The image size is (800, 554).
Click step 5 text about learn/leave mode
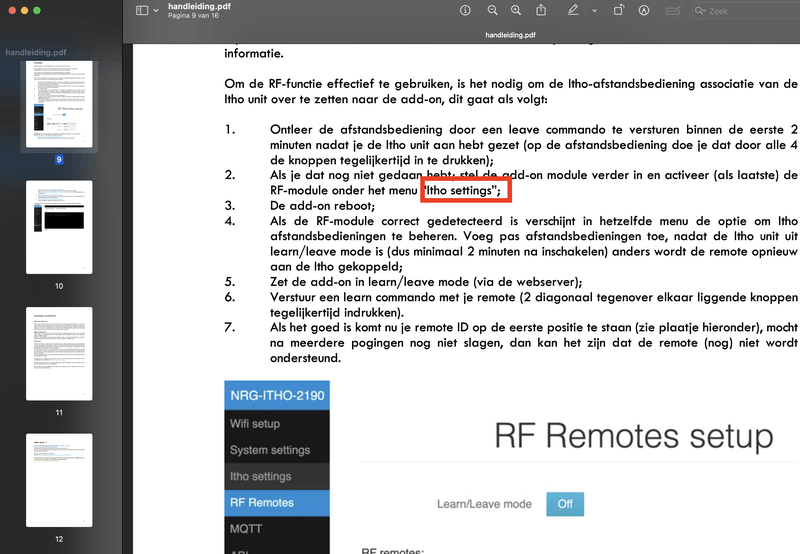point(426,282)
